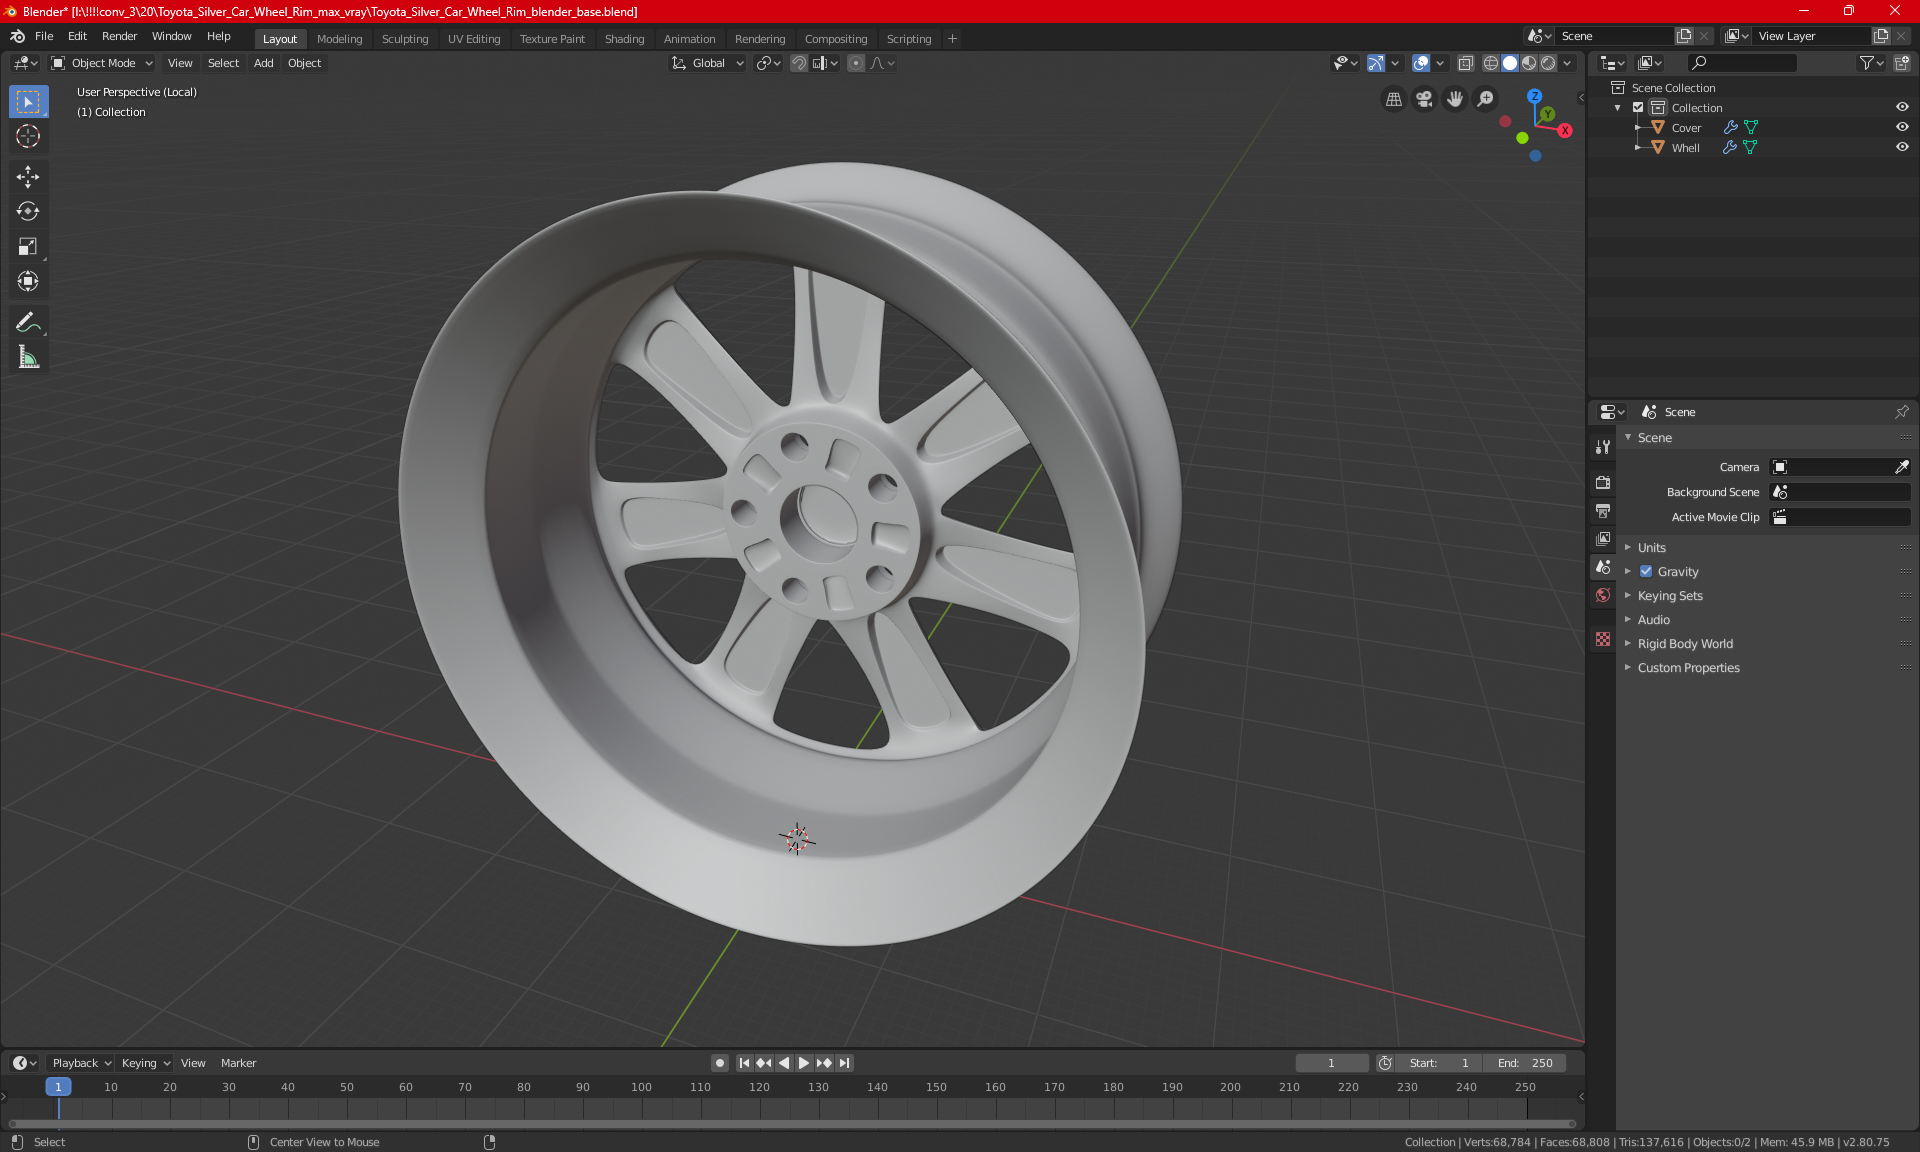The image size is (1920, 1152).
Task: Pick the Rotate tool
Action: (x=28, y=212)
